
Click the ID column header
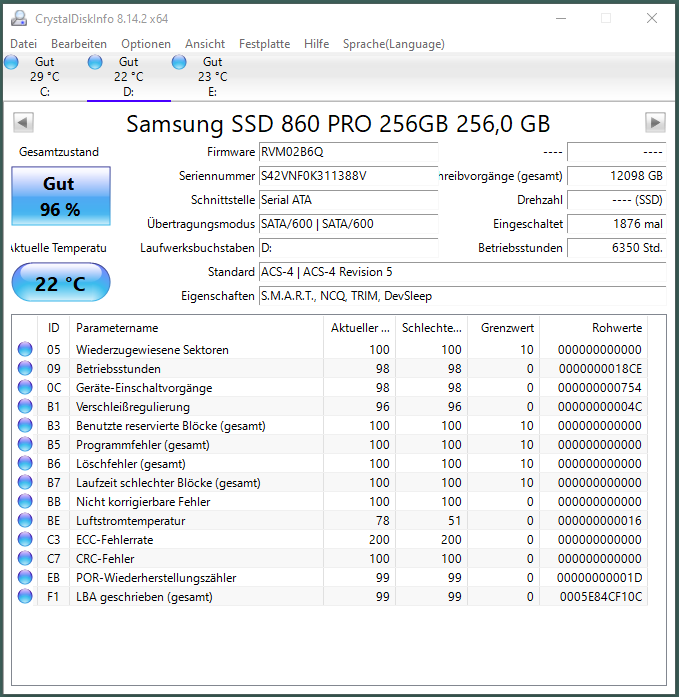pos(53,328)
